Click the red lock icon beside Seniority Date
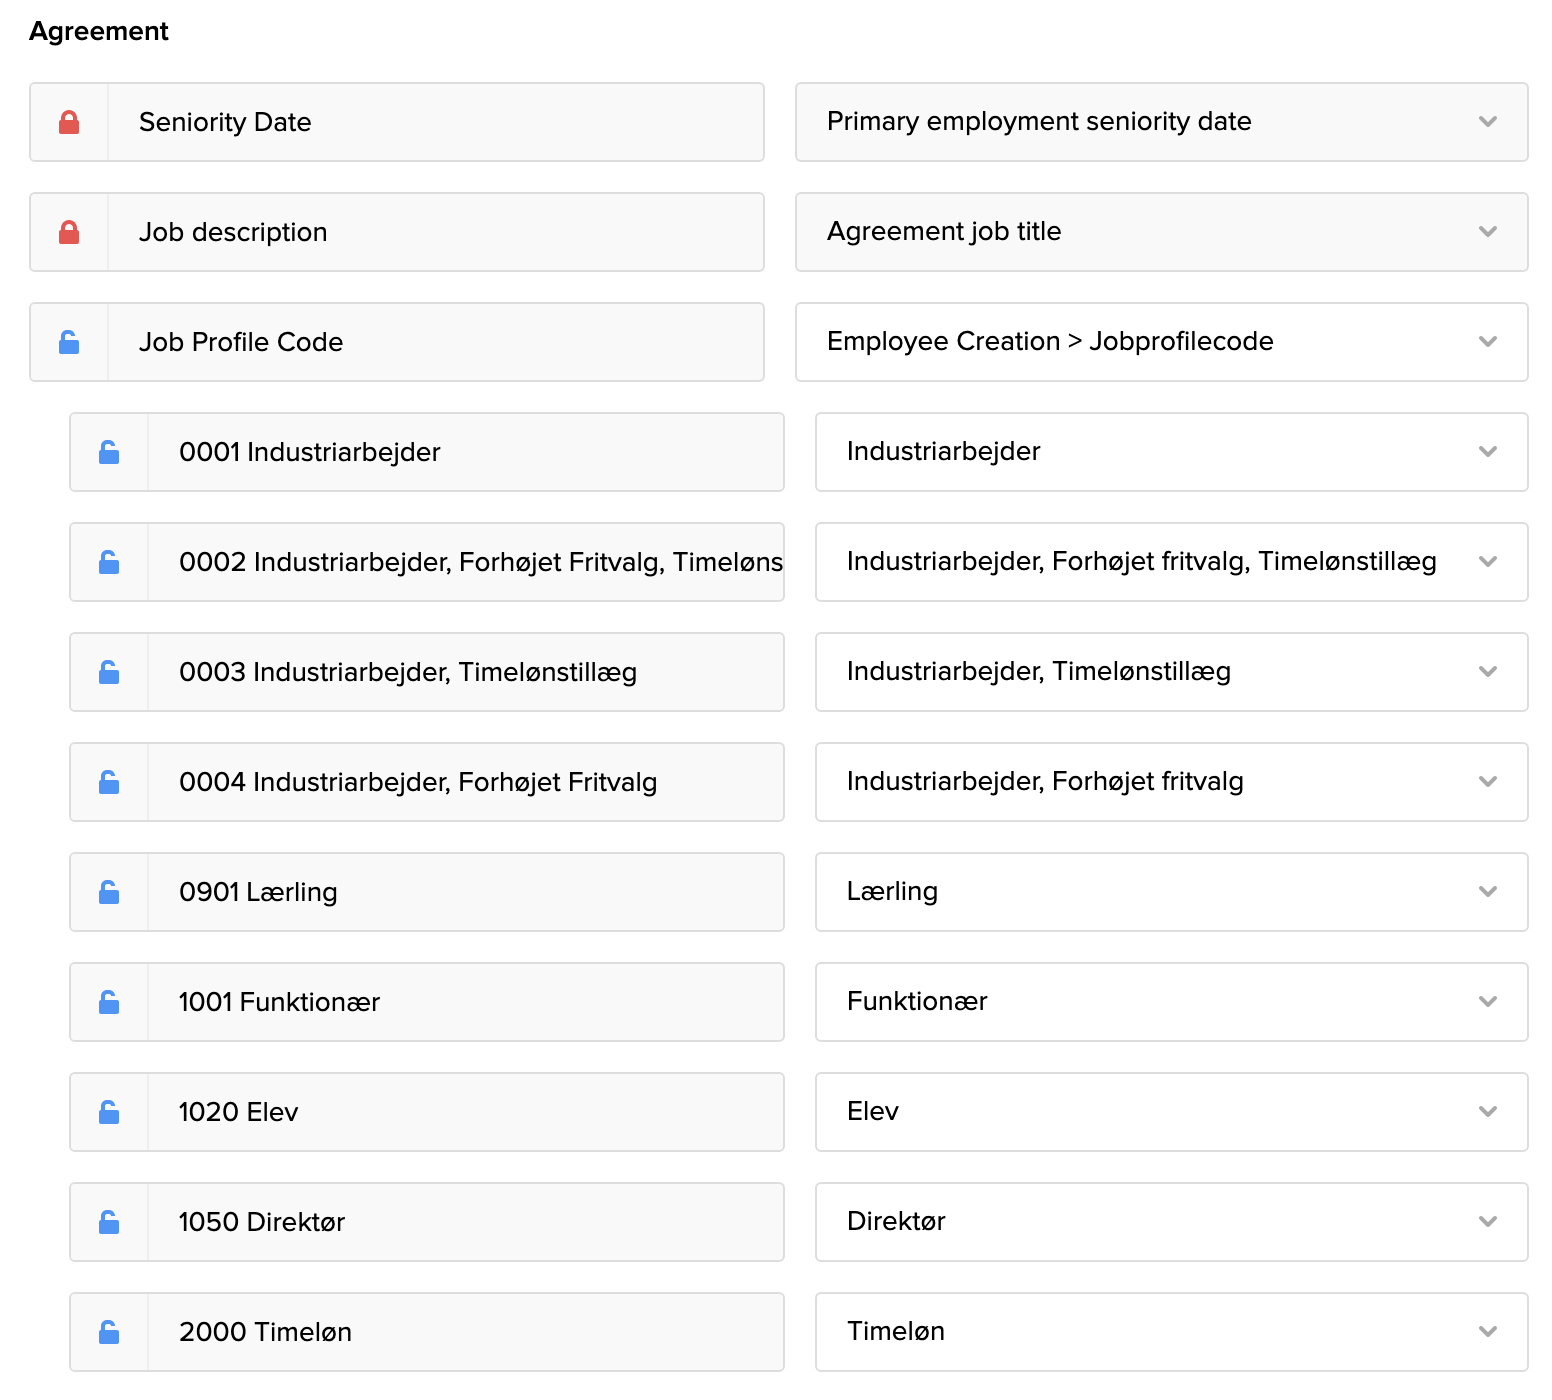This screenshot has height=1400, width=1552. click(x=69, y=122)
